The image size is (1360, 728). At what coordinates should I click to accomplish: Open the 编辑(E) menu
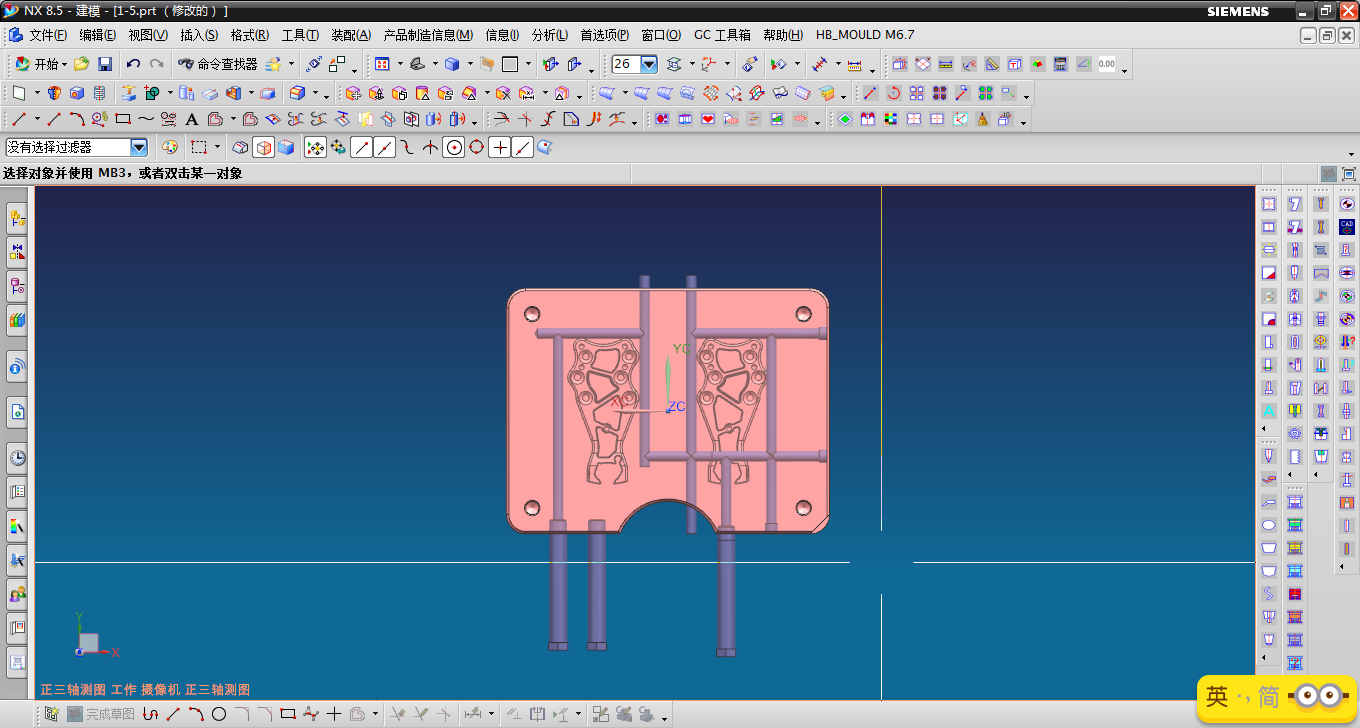(97, 35)
